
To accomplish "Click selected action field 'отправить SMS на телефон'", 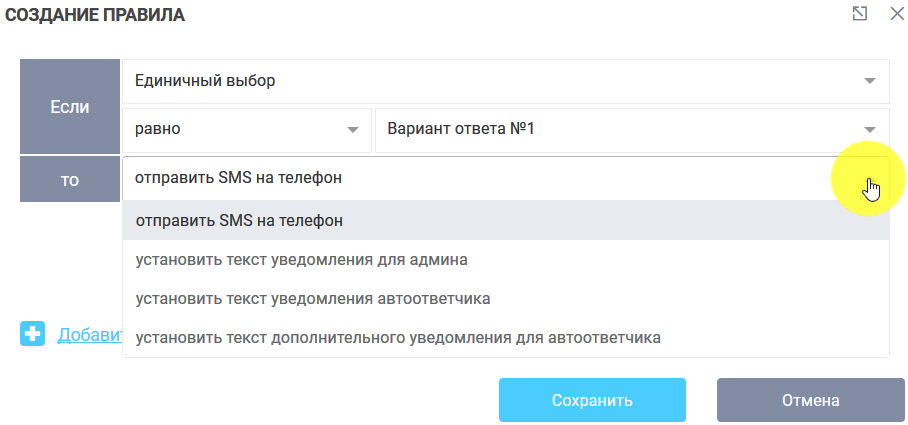I will click(x=239, y=179).
